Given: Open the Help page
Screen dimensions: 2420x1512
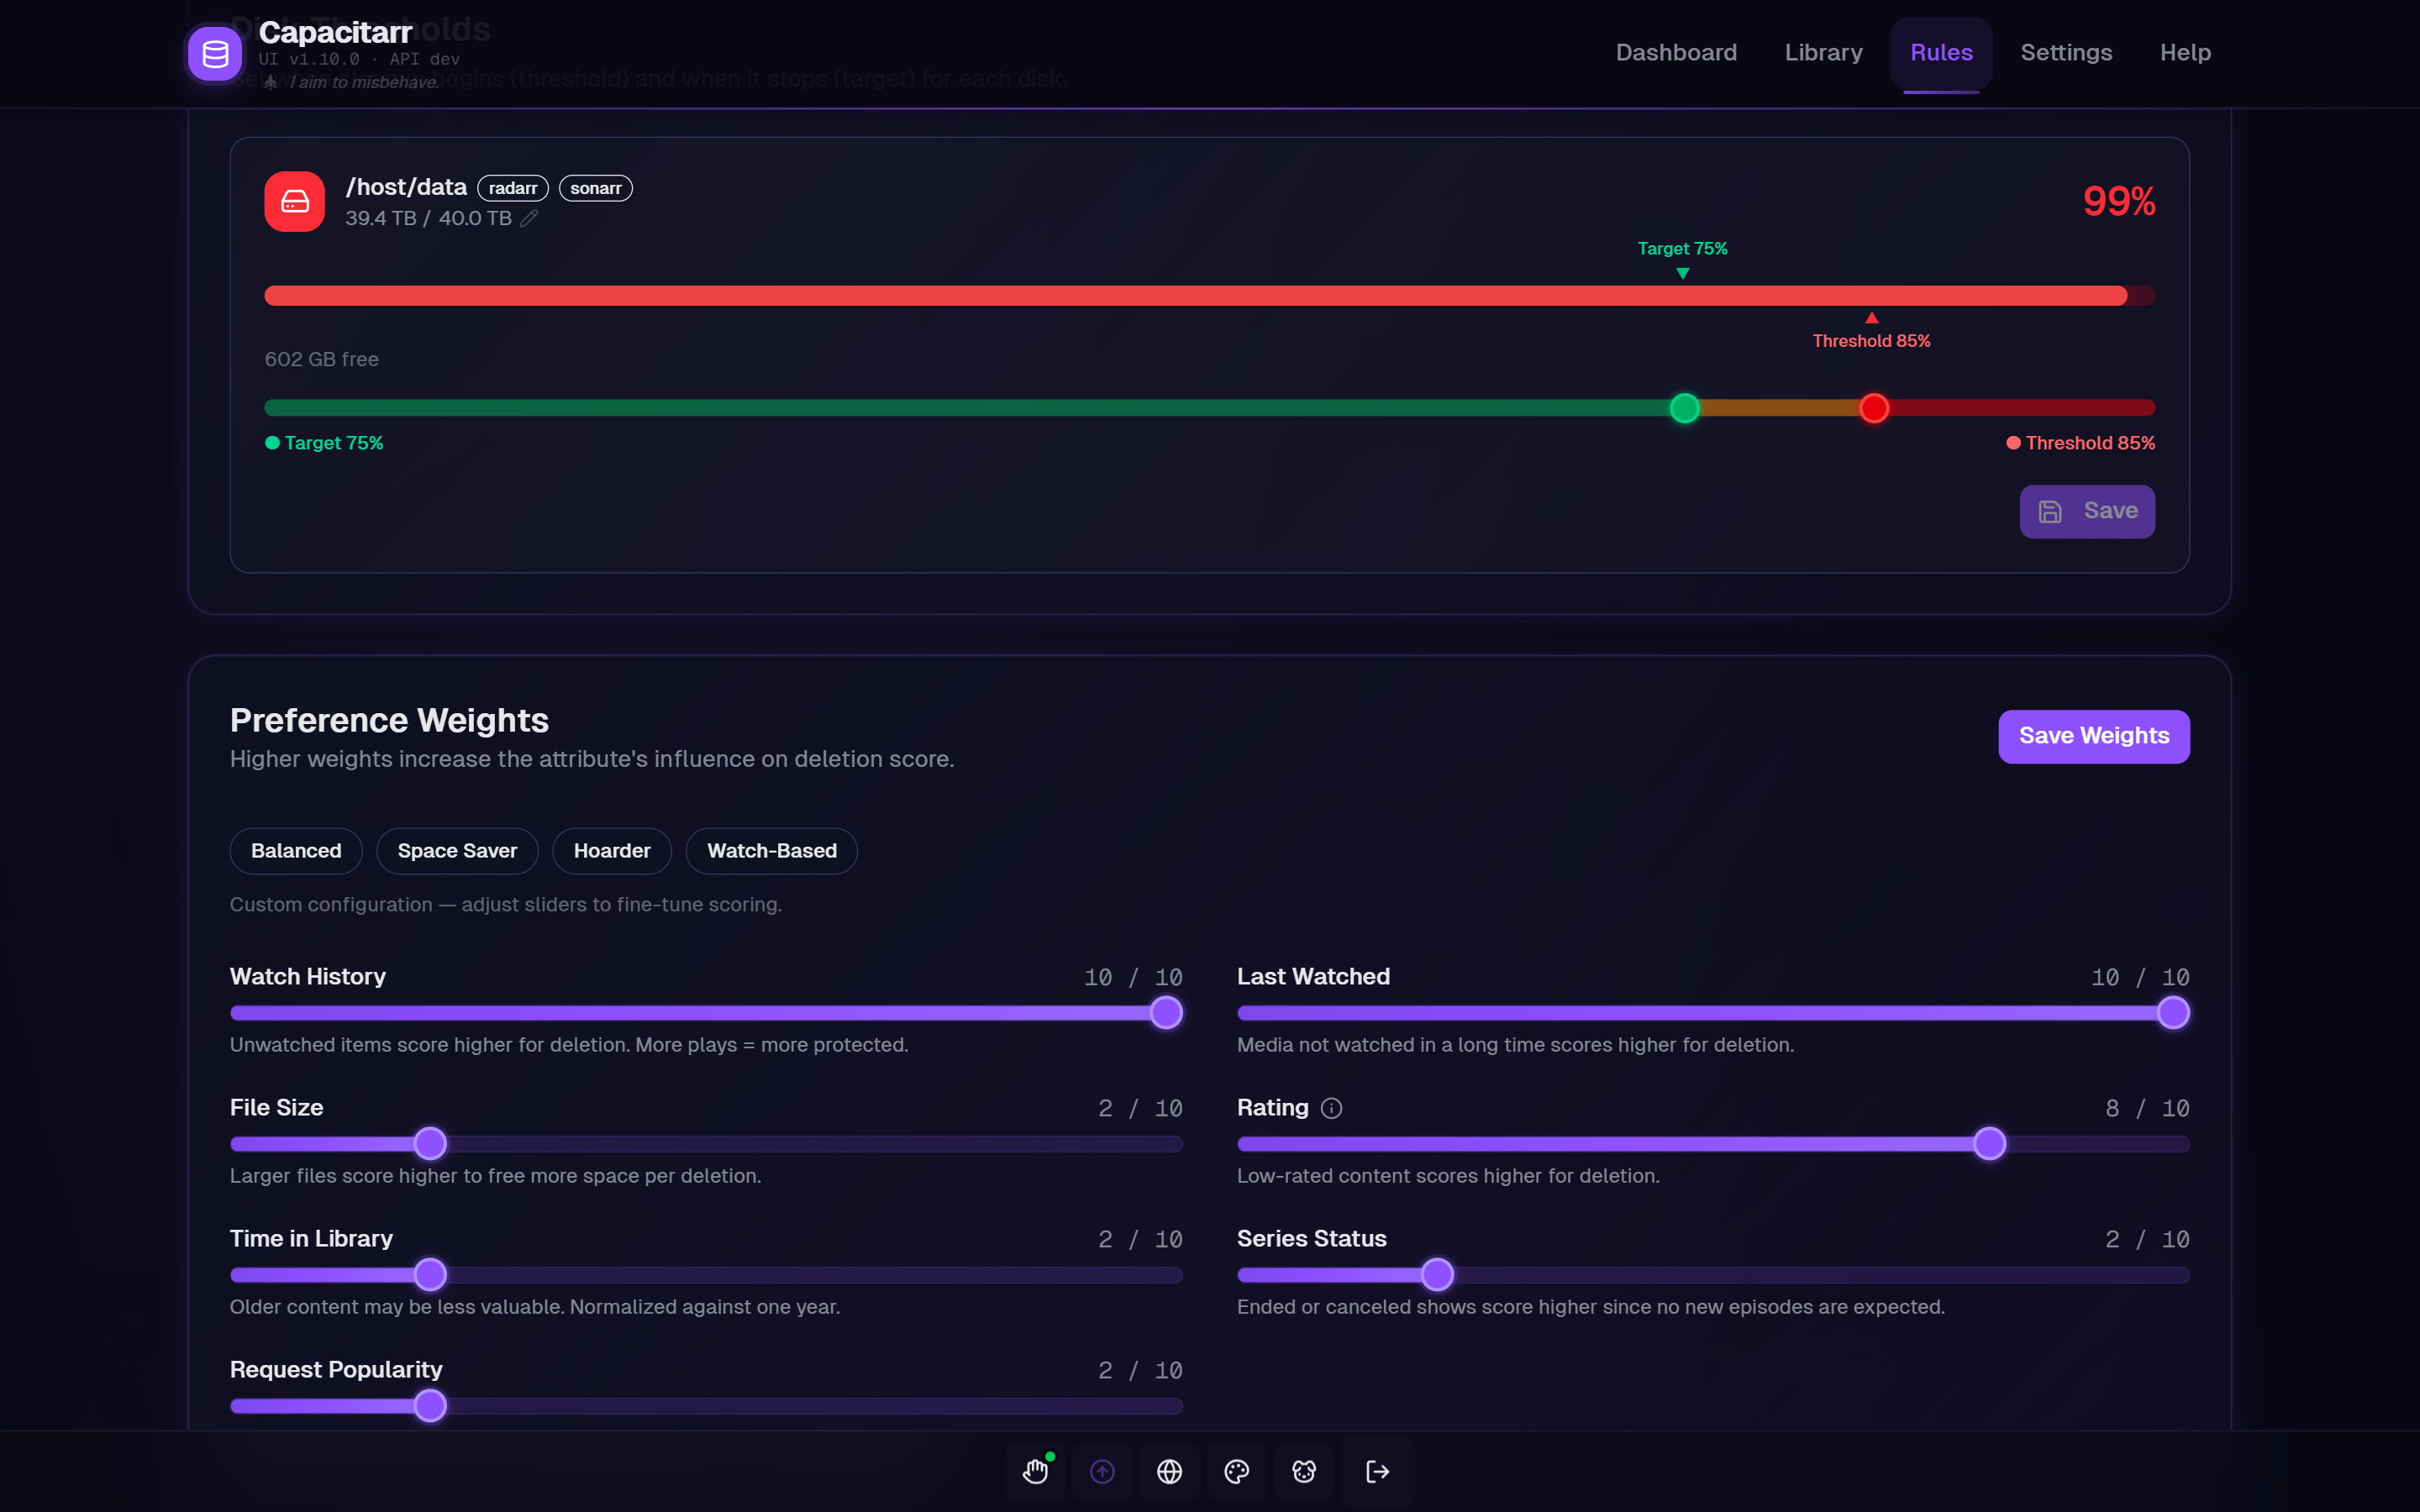Looking at the screenshot, I should [x=2185, y=53].
